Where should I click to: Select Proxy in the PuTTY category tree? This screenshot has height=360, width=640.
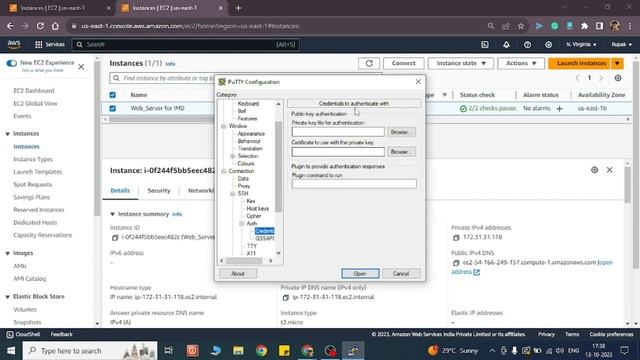[244, 186]
